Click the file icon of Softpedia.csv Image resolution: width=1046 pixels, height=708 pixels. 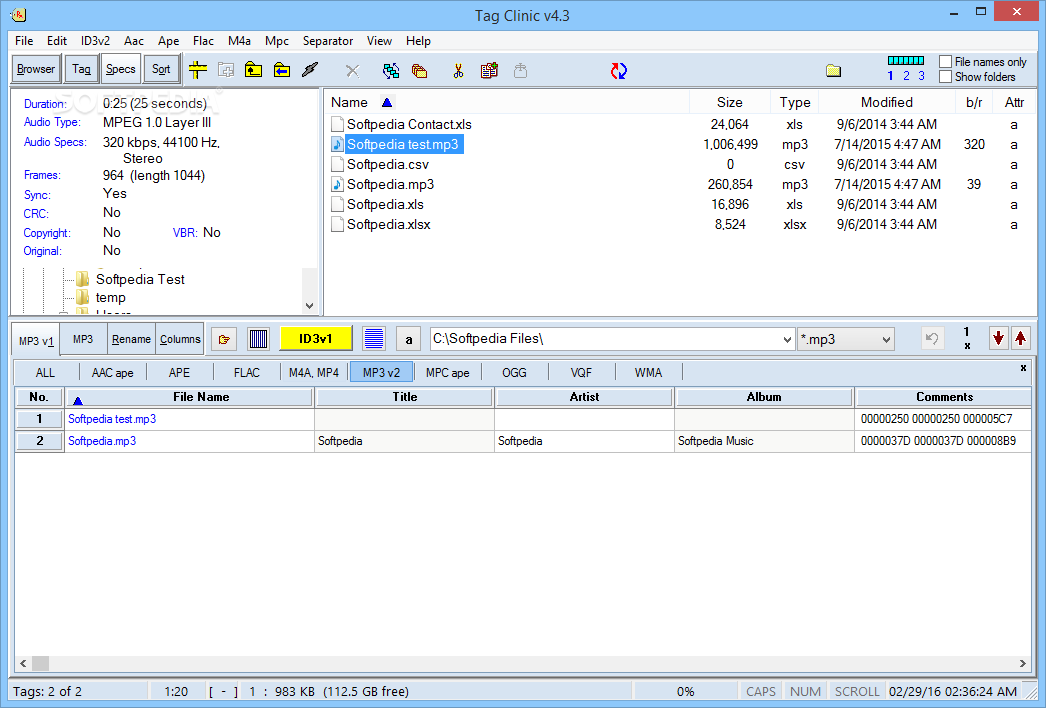pos(338,164)
